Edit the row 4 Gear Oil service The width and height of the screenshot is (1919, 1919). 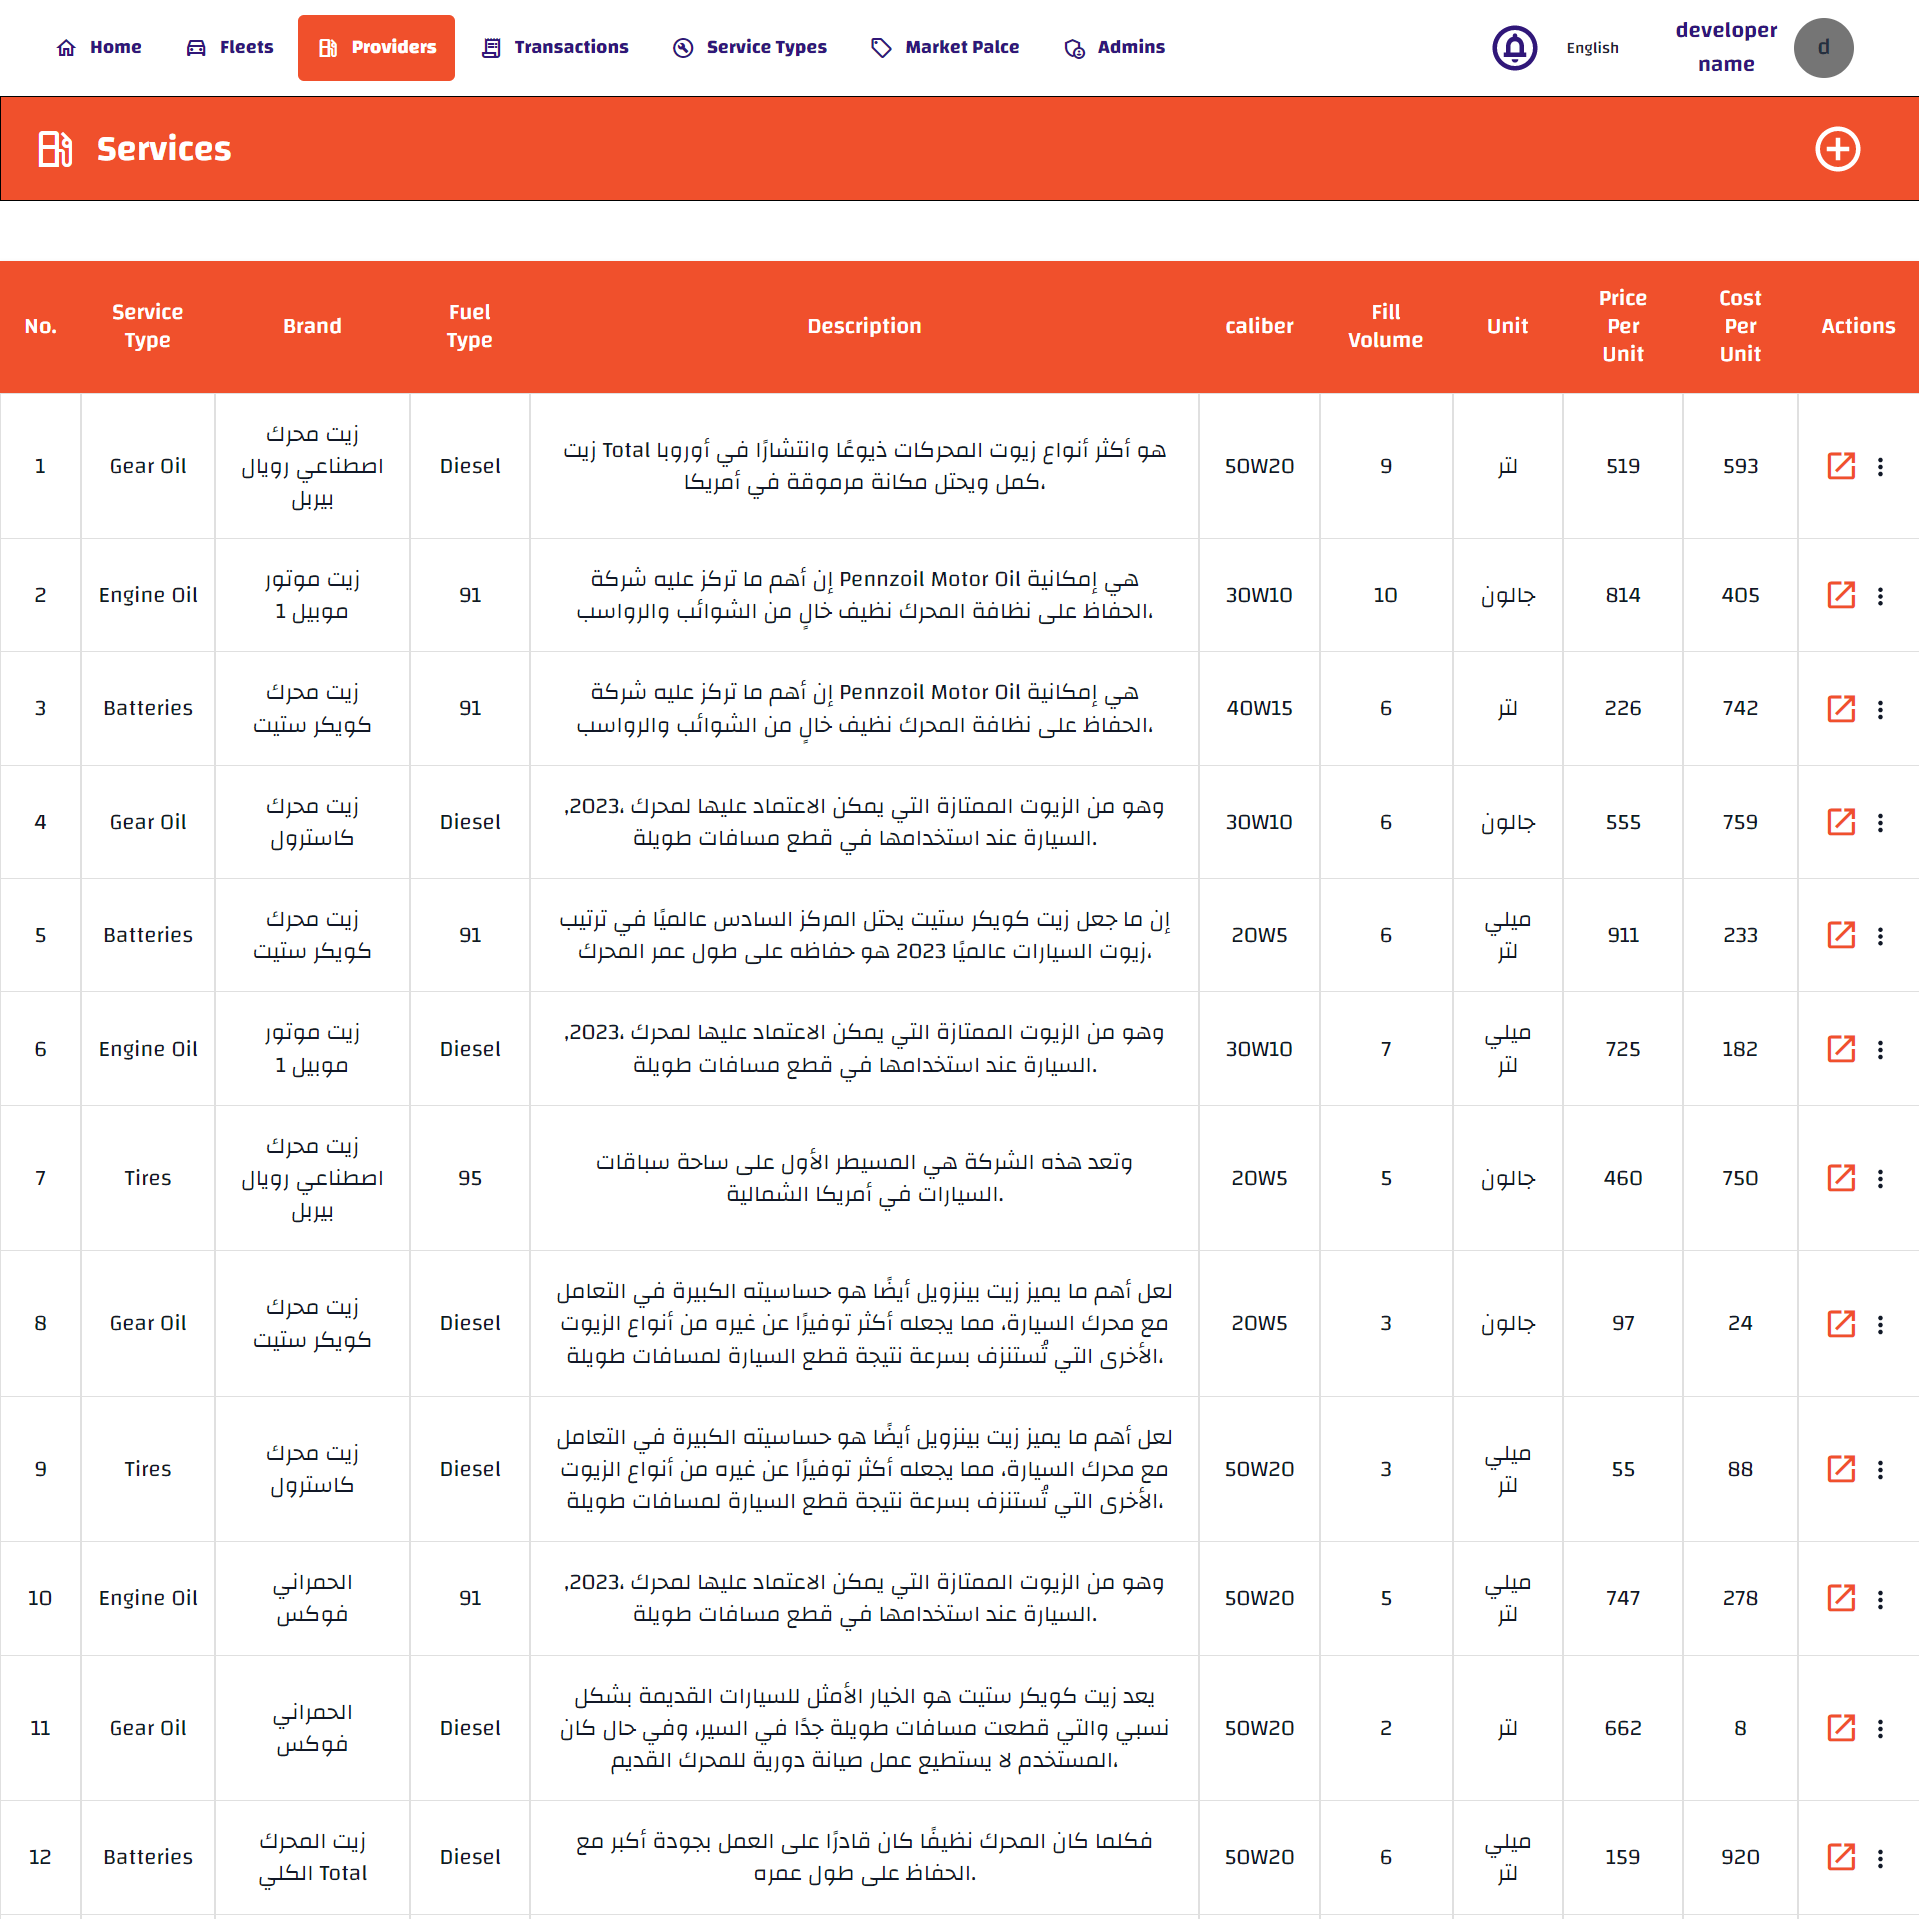click(x=1840, y=822)
